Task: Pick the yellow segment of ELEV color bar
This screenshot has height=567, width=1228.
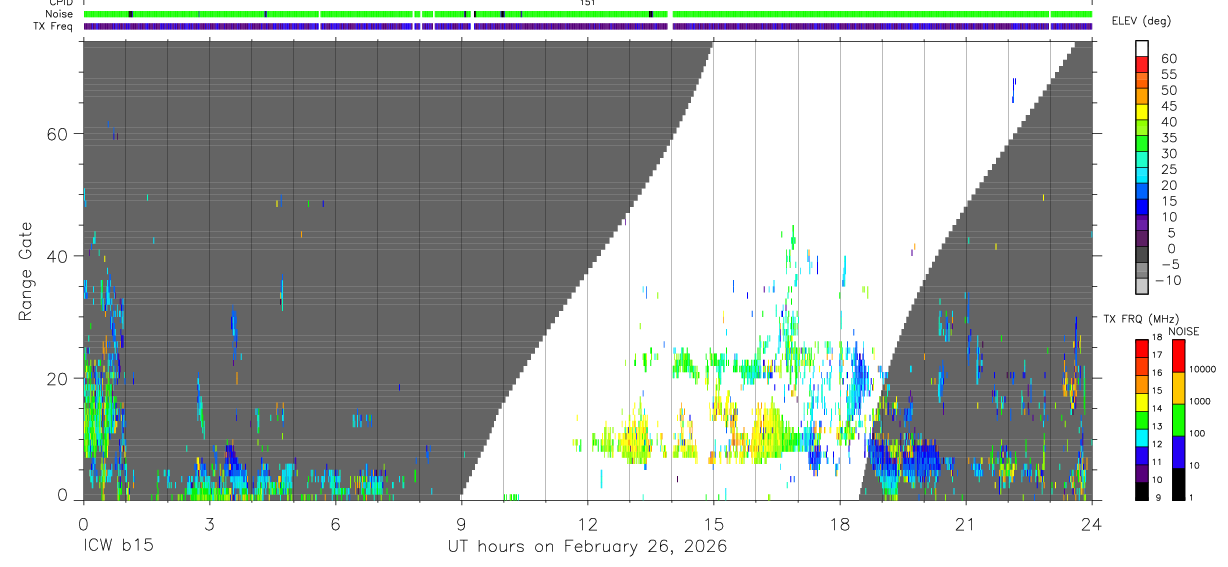Action: [1143, 111]
